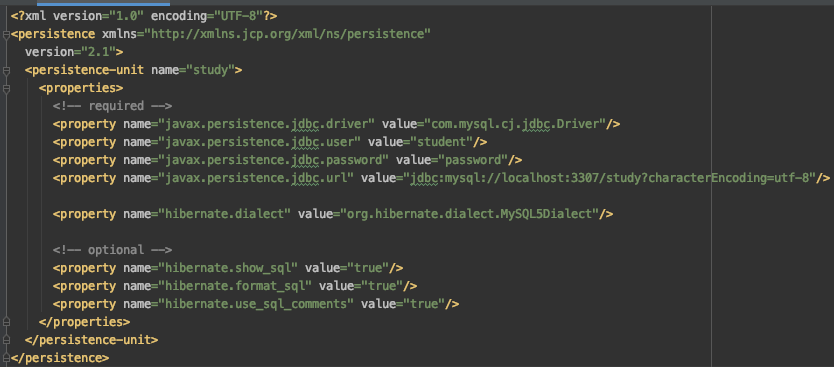Click the "true" value of hibernate.use_sql_comments
The width and height of the screenshot is (834, 367).
tap(424, 304)
